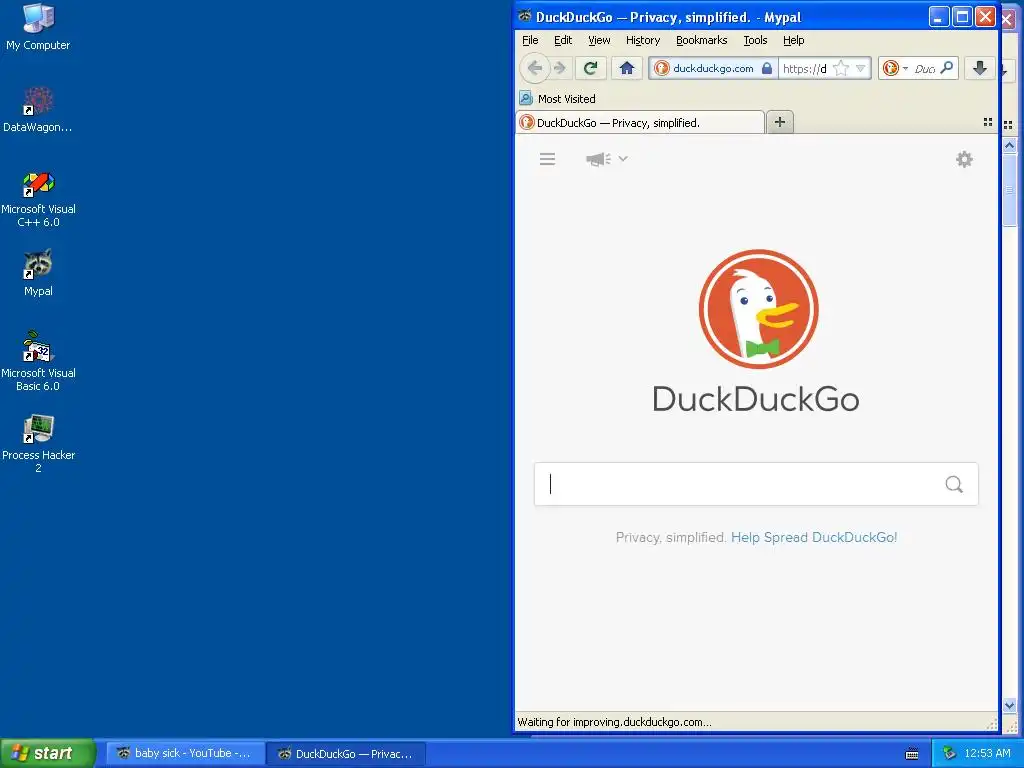Select the Process Hacker 2 shortcut
1024x768 pixels.
(x=38, y=443)
